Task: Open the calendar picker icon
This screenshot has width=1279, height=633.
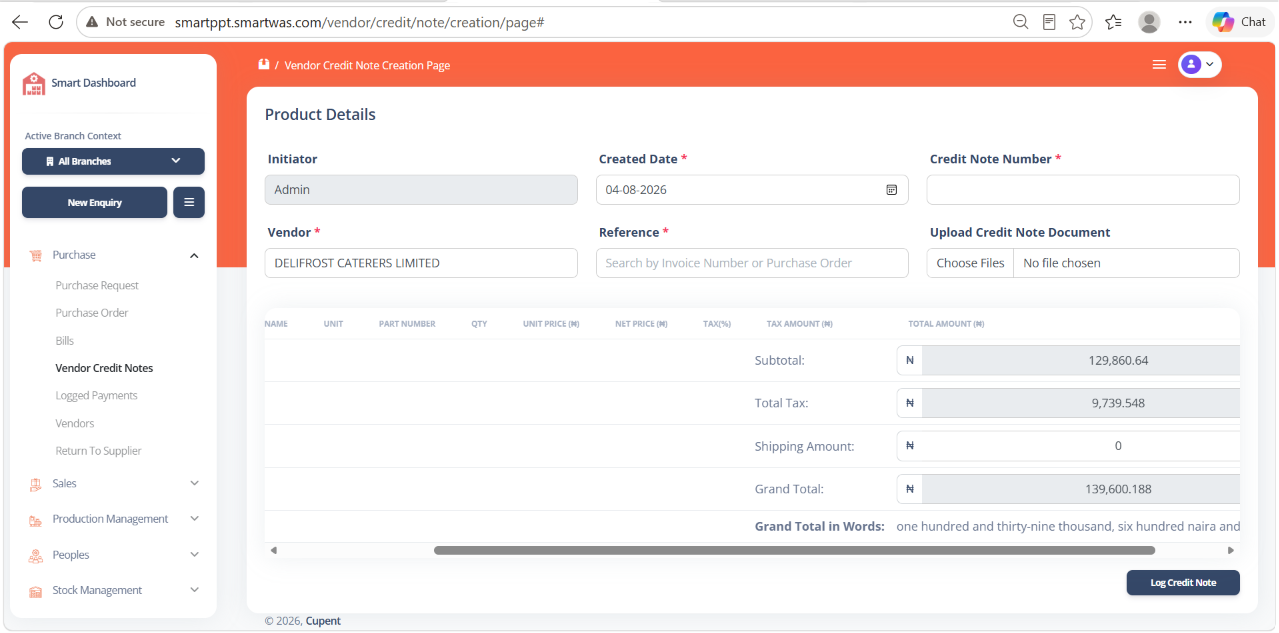Action: 891,190
